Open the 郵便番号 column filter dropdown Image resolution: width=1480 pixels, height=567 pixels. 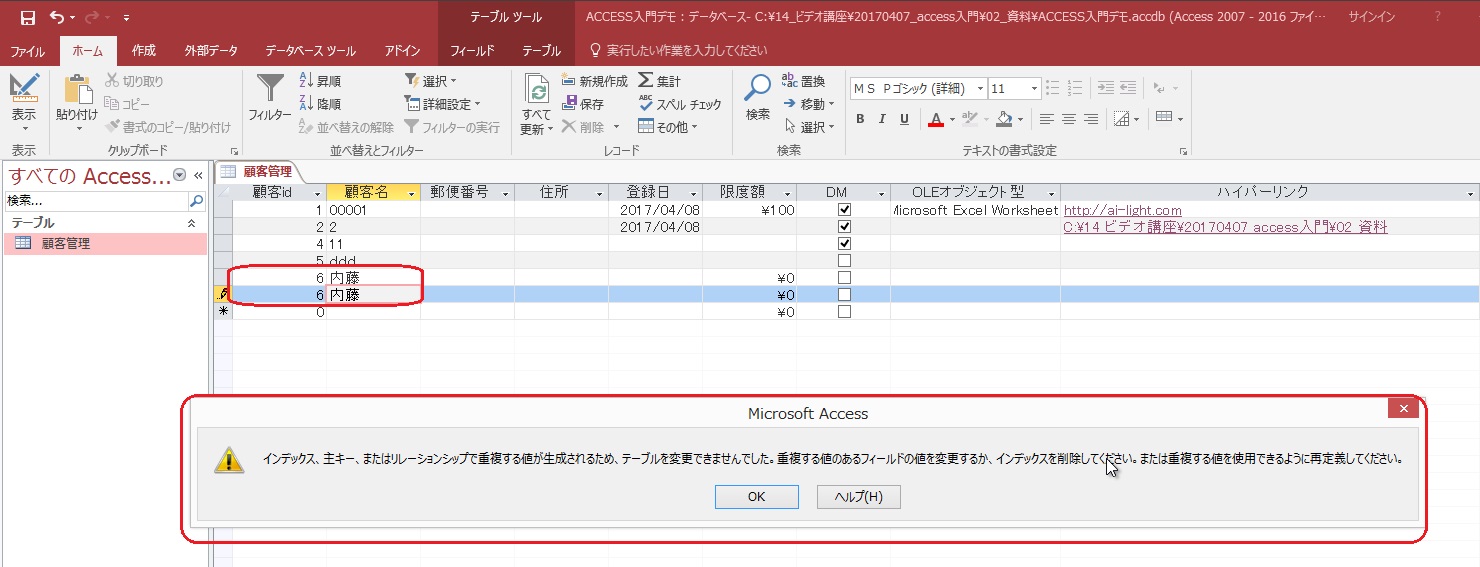click(506, 193)
